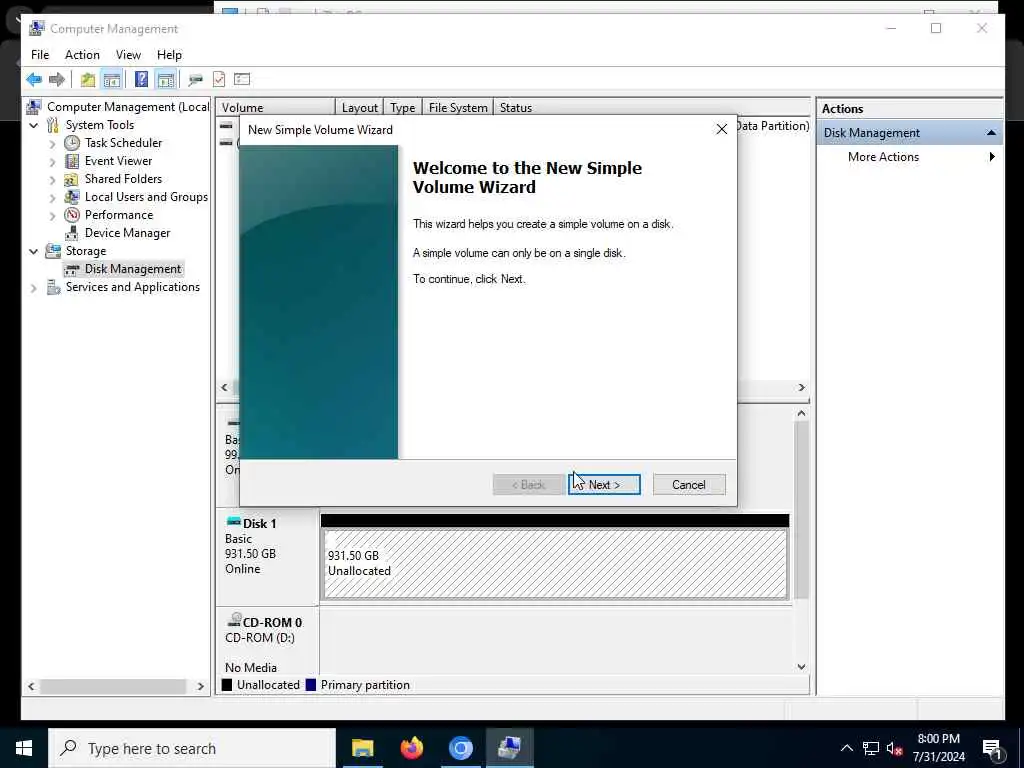The height and width of the screenshot is (768, 1024).
Task: Select Local Users and Groups node
Action: [146, 197]
